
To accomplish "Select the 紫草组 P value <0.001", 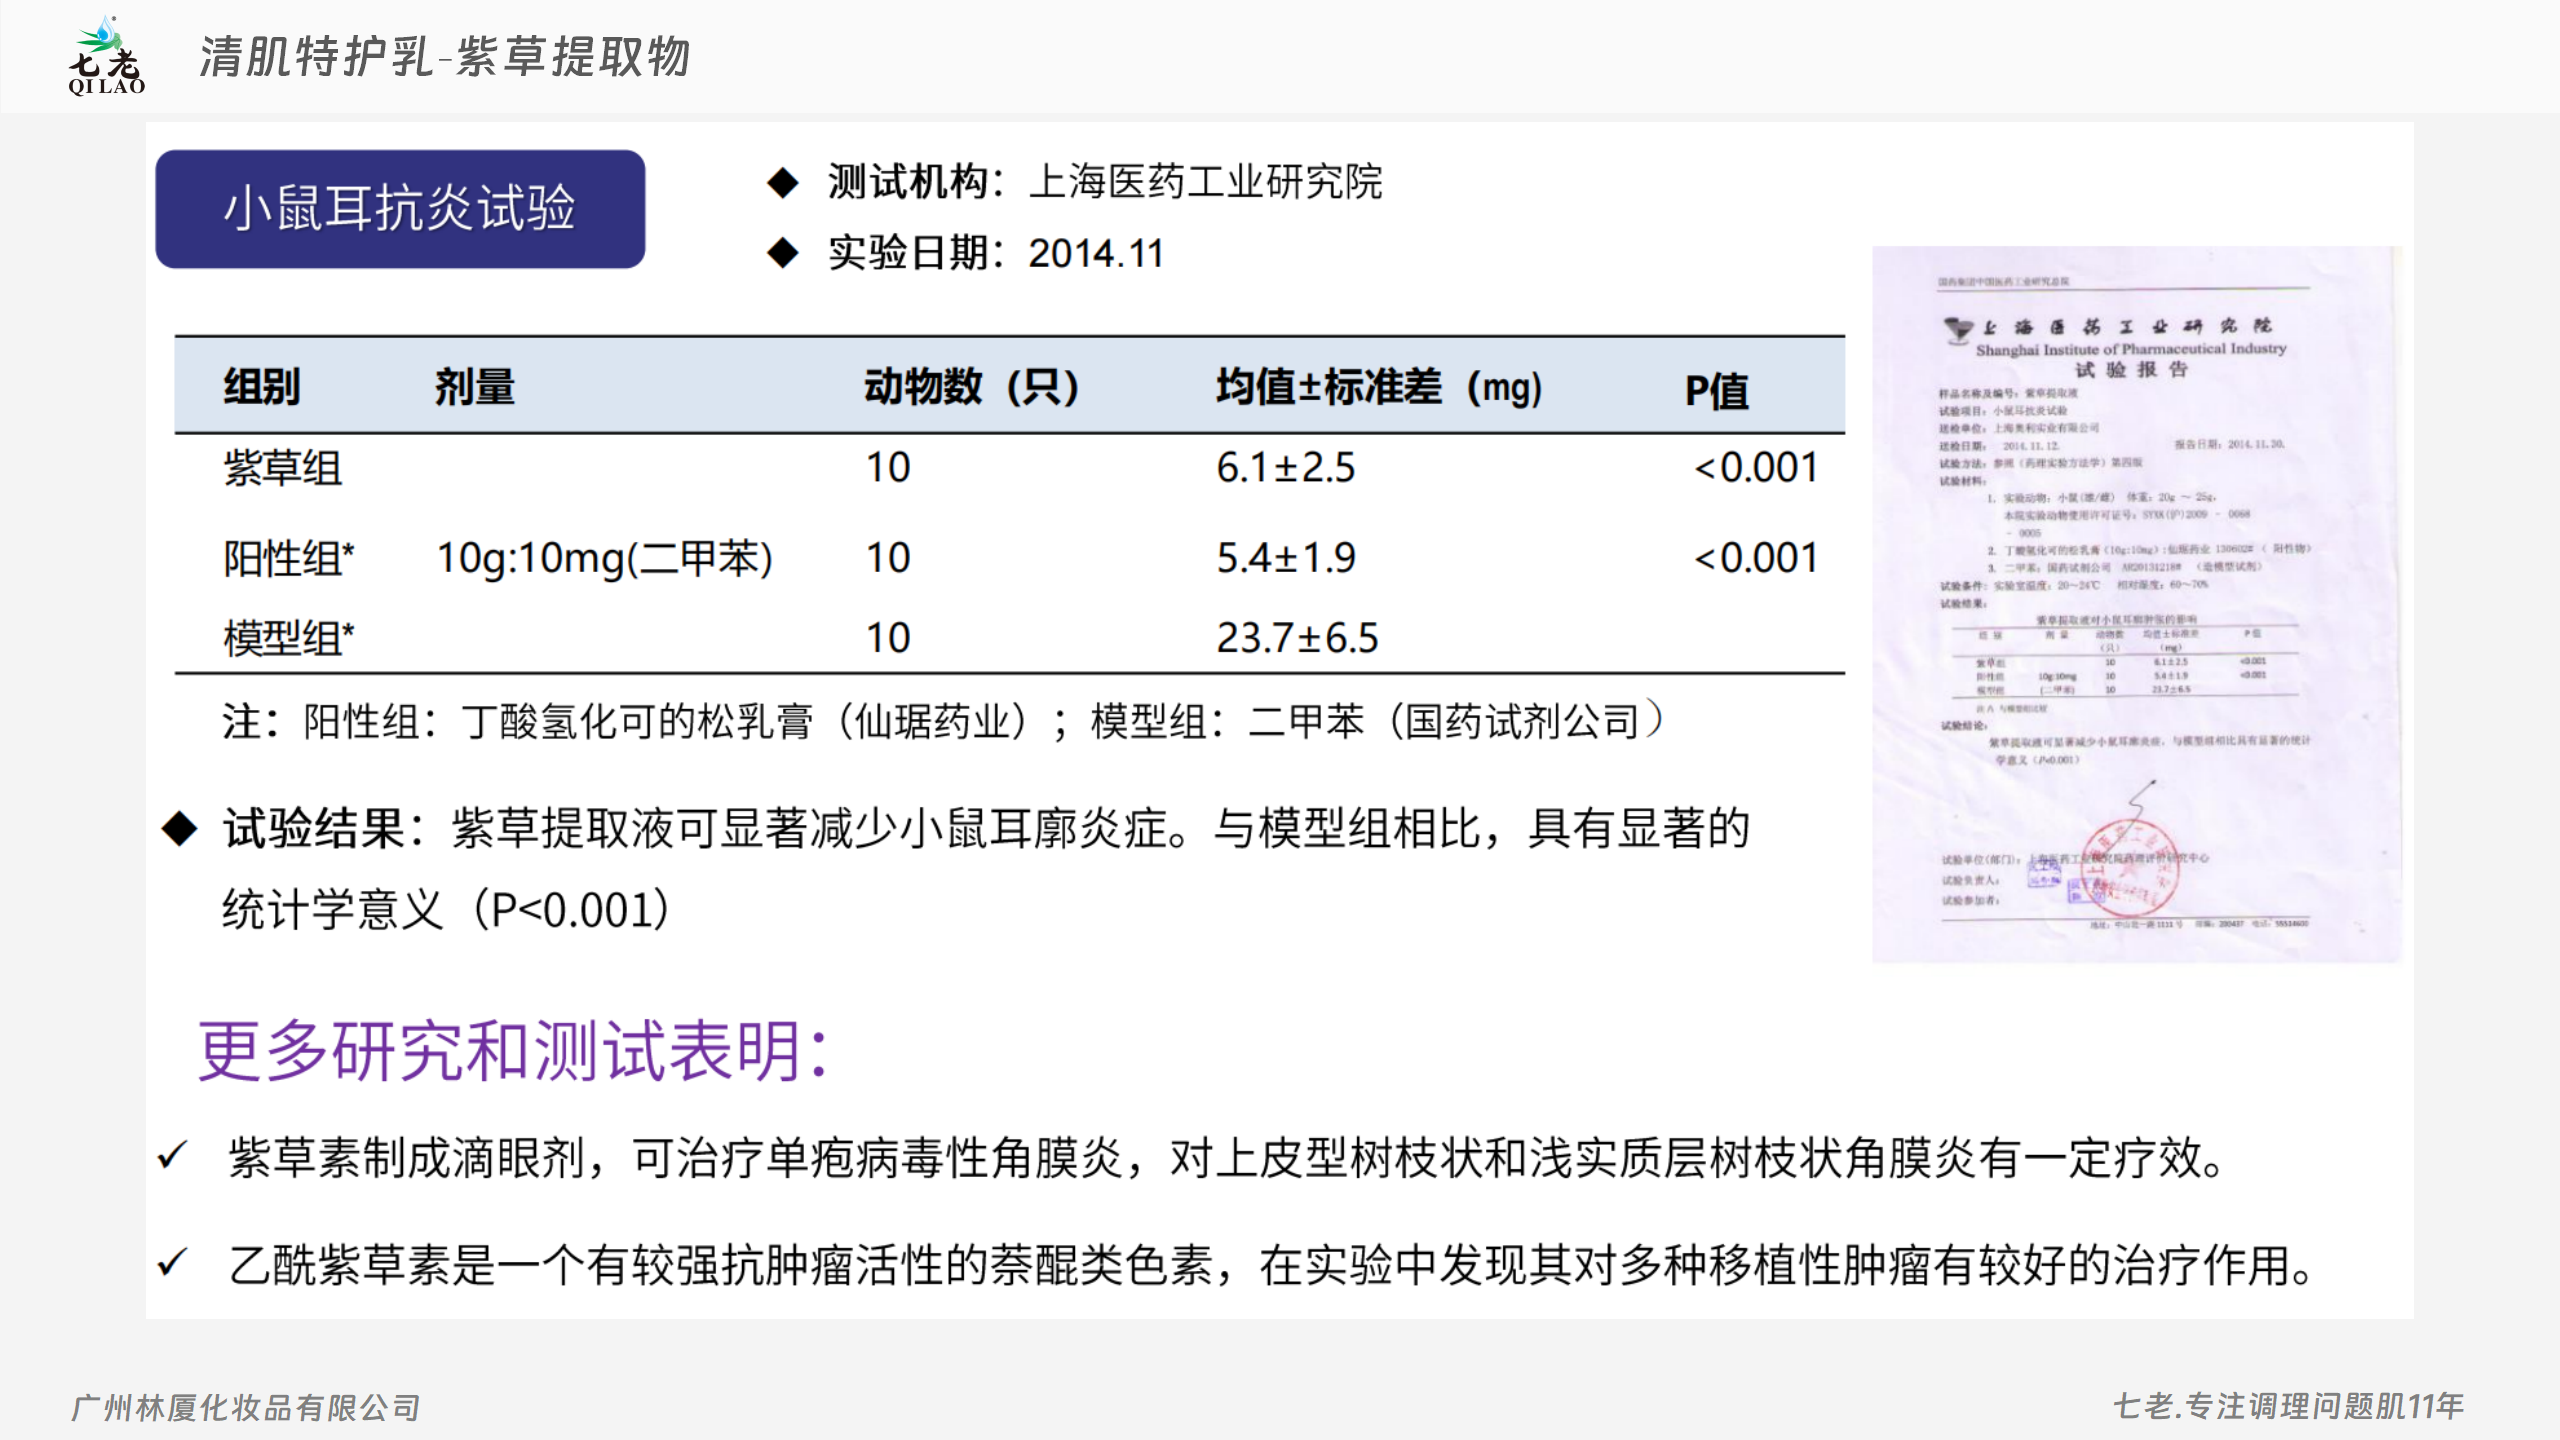I will [x=1756, y=467].
